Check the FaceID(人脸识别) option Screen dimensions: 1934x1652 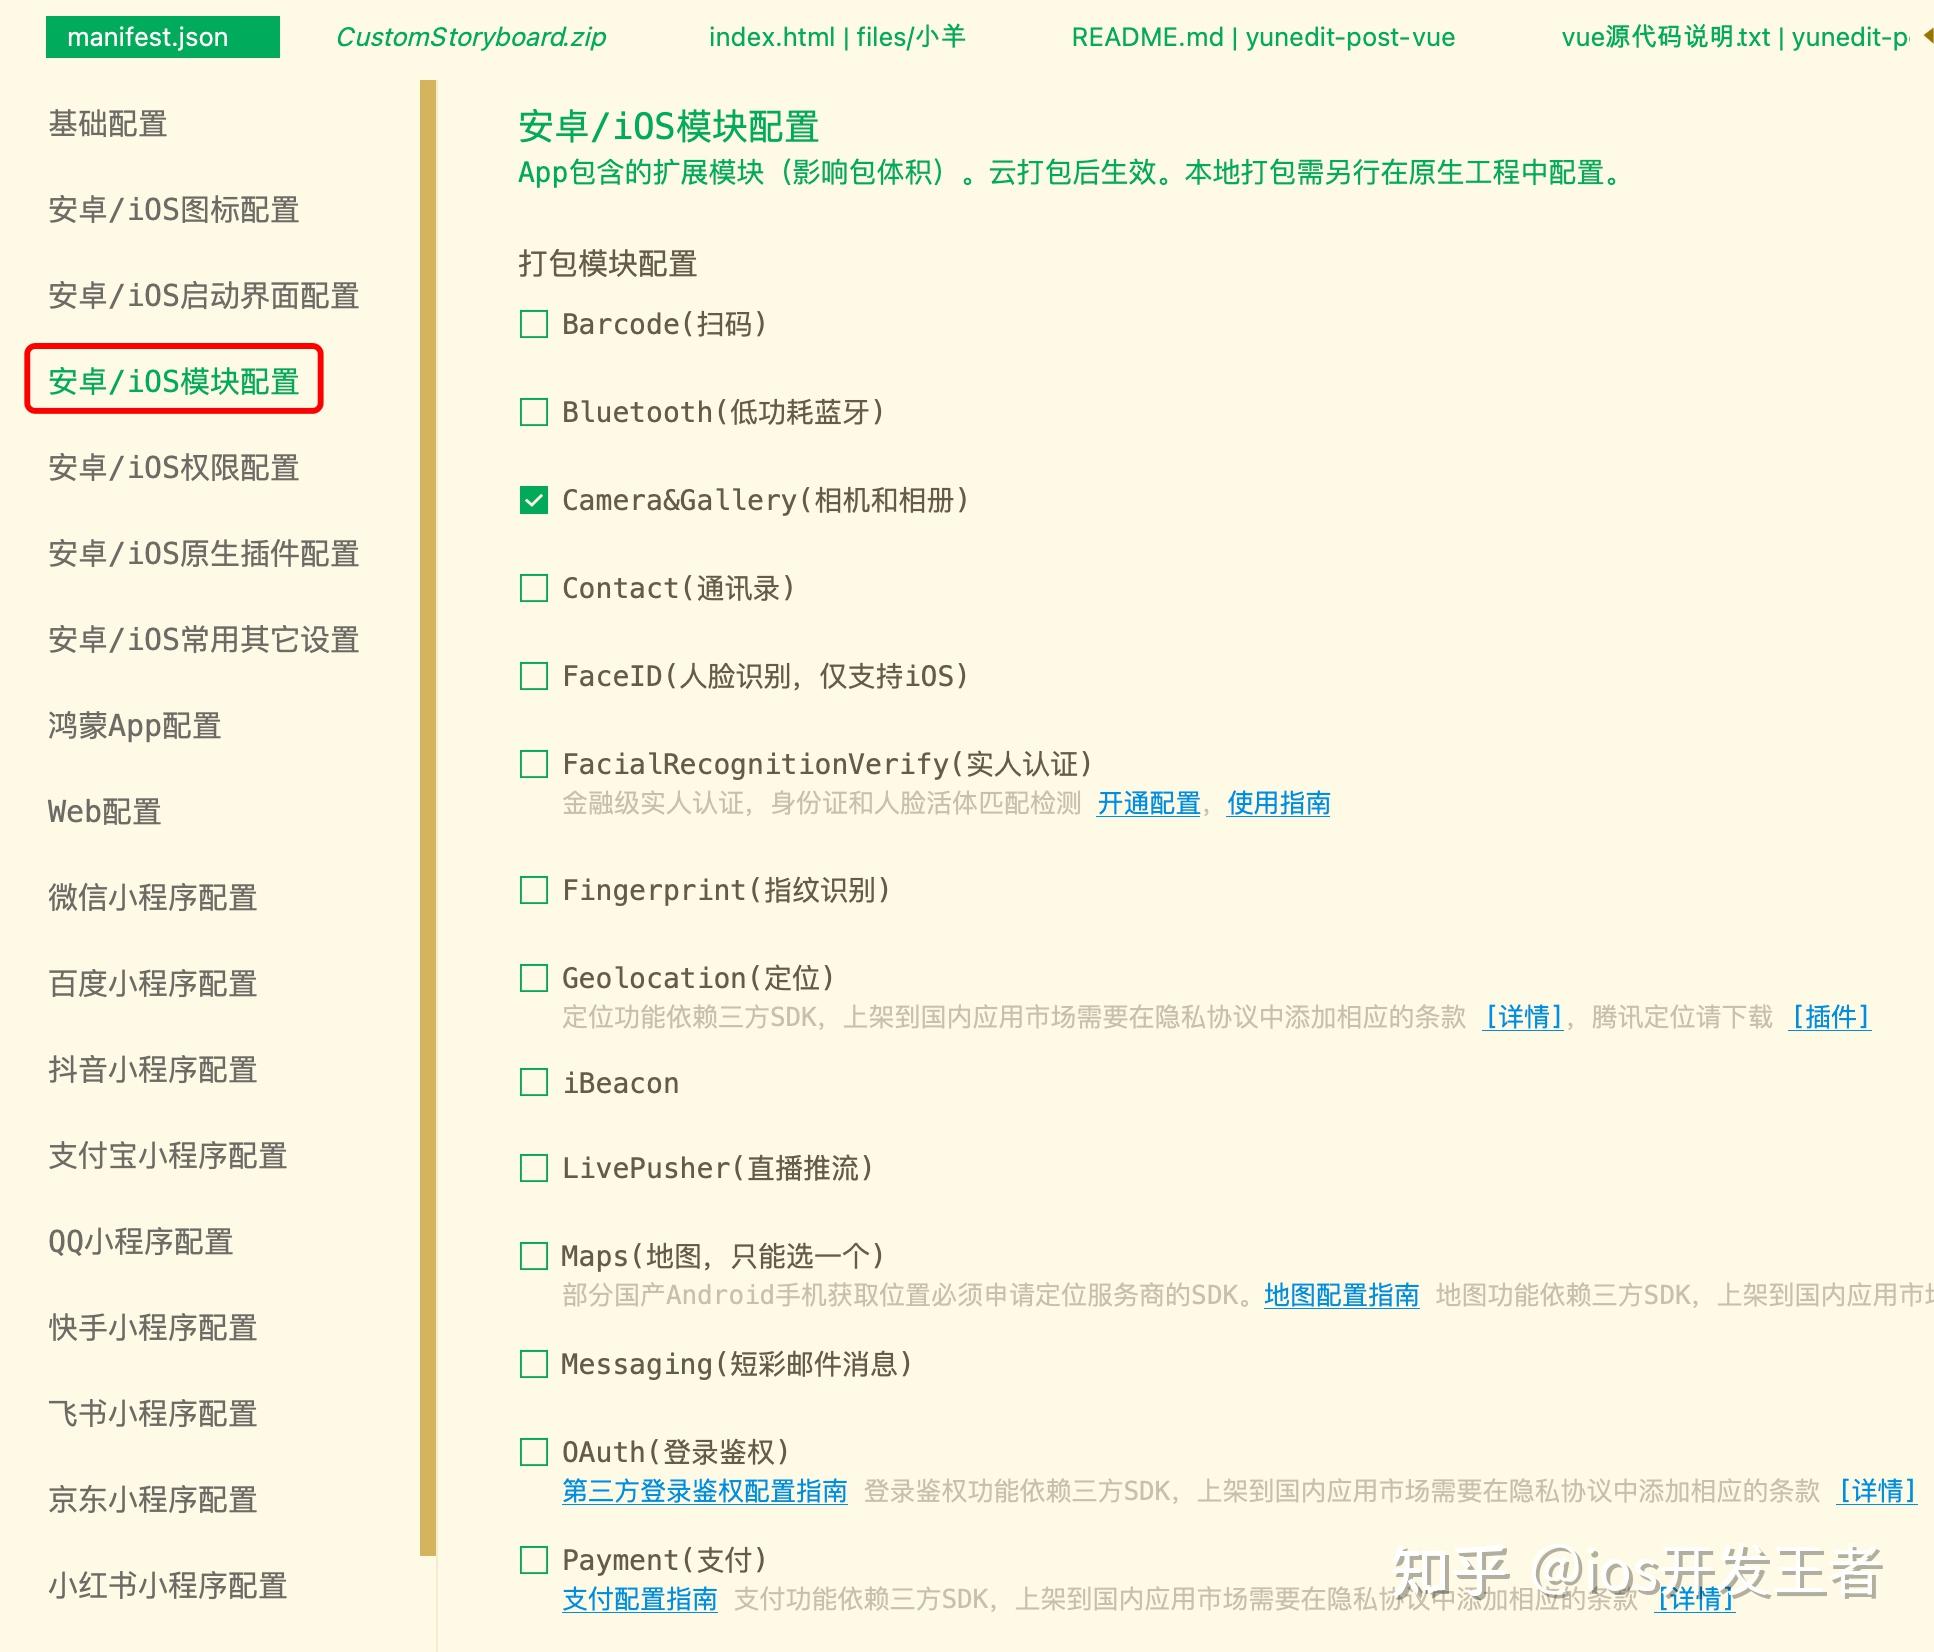coord(533,675)
